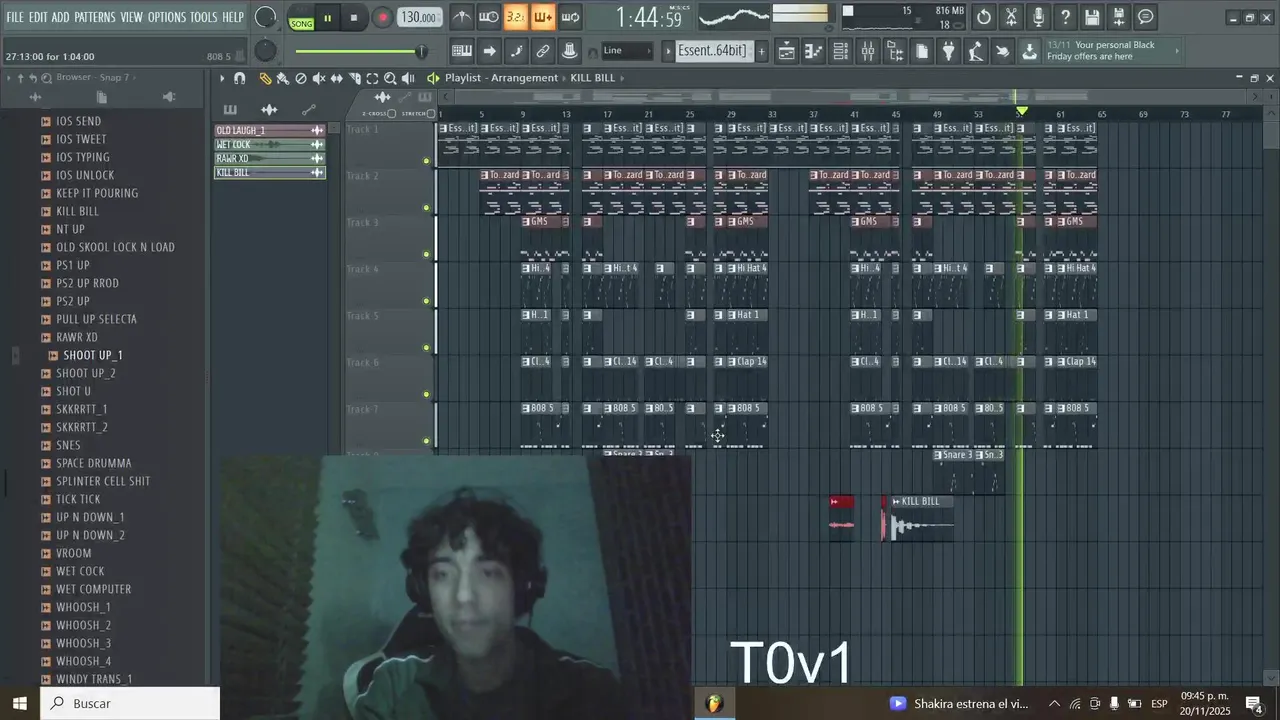The height and width of the screenshot is (720, 1280).
Task: Select OLD LAUGH_1 in the picker panel
Action: (x=270, y=130)
